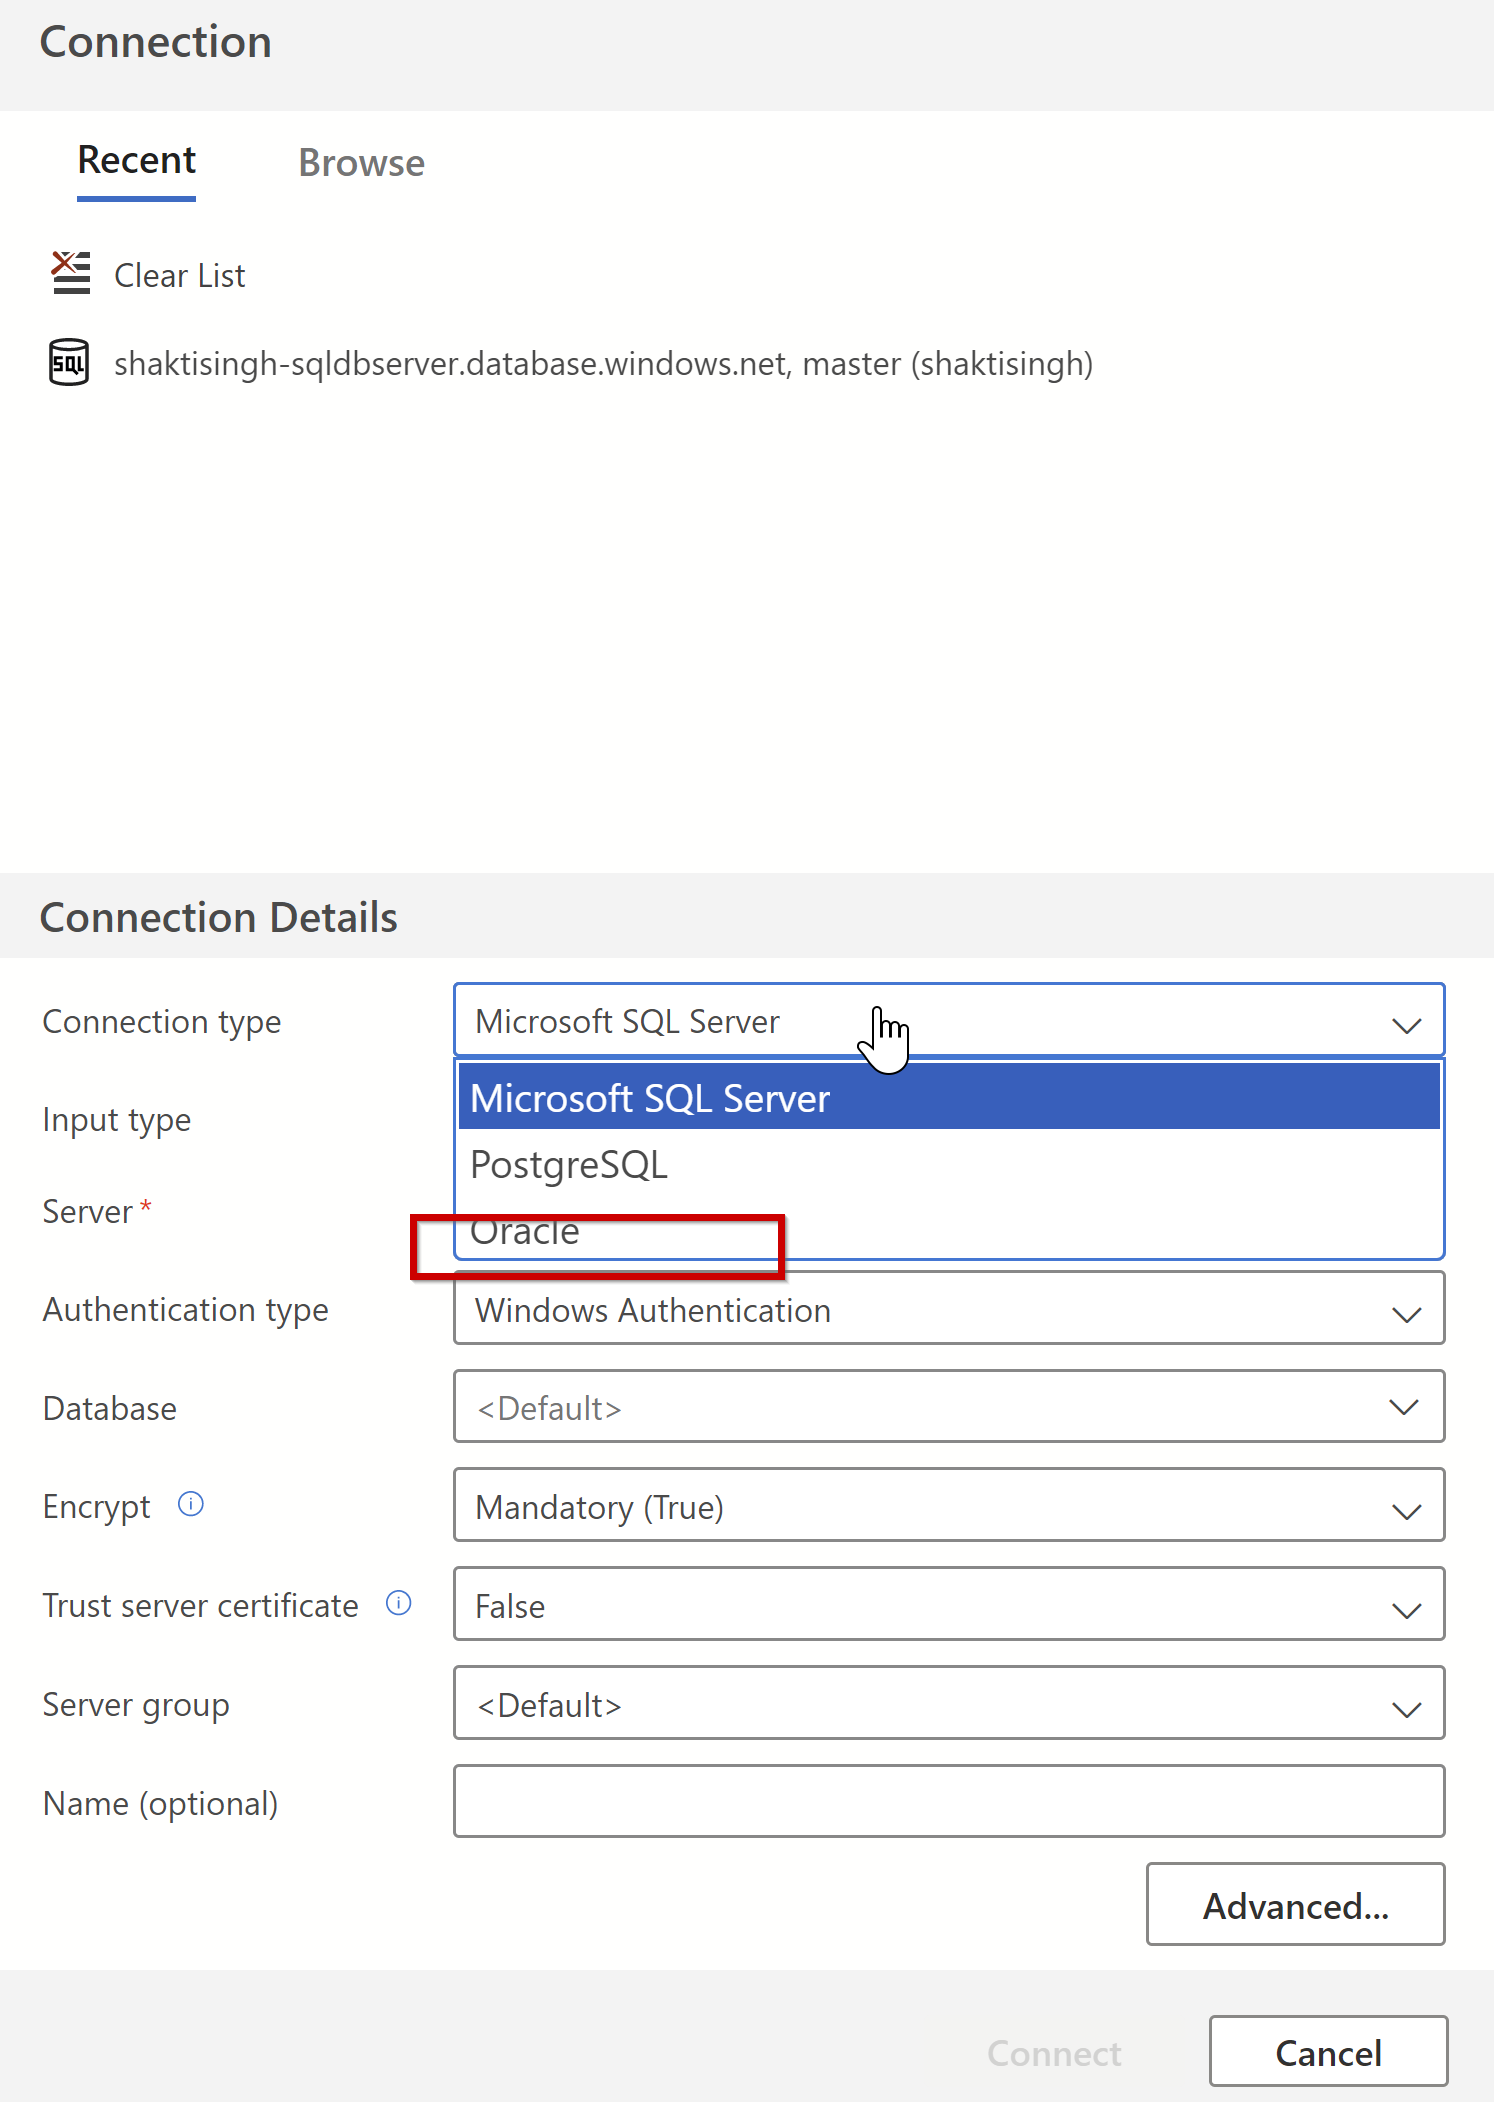The width and height of the screenshot is (1494, 2102).
Task: Open the Authentication type dropdown
Action: [x=949, y=1309]
